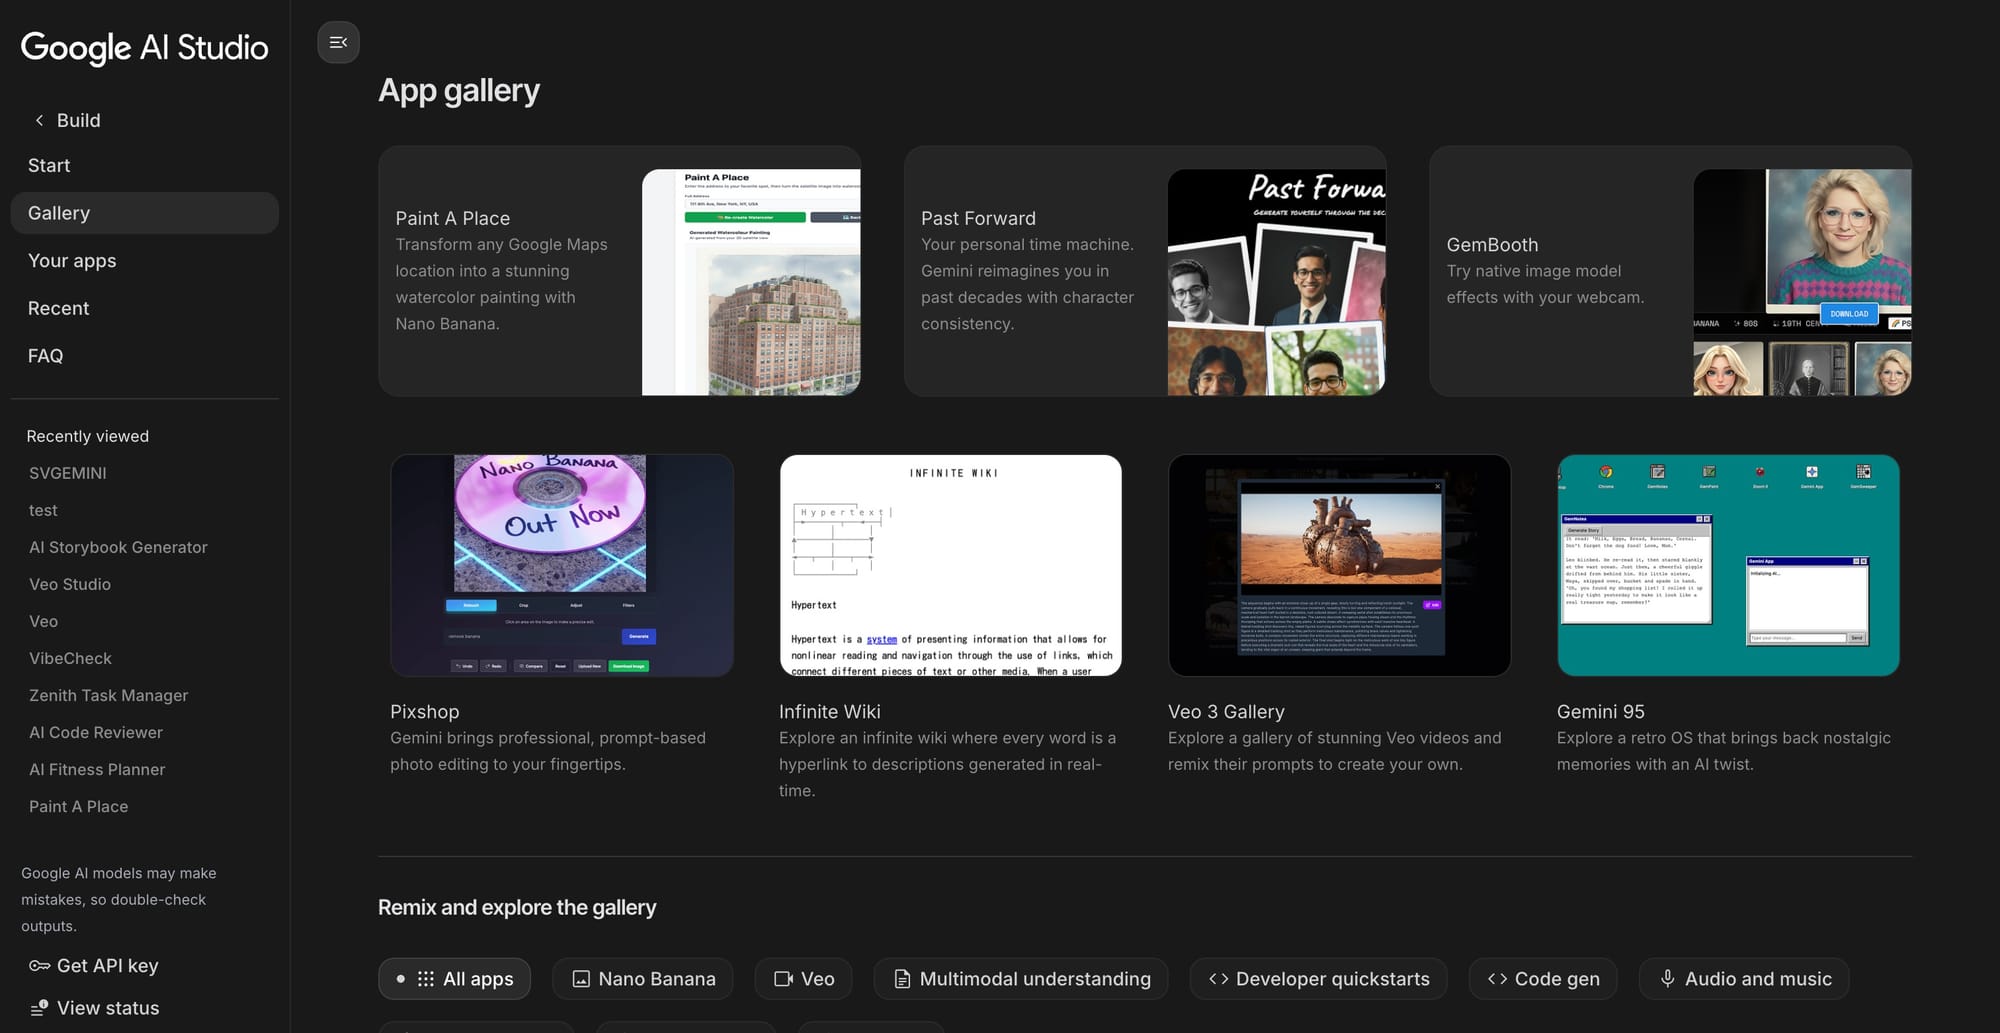Open the Pixshop app thumbnail

point(561,565)
